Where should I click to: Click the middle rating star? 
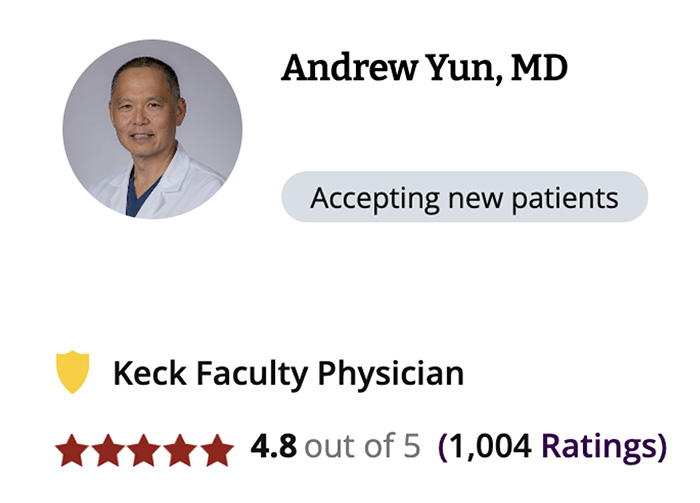pyautogui.click(x=144, y=450)
